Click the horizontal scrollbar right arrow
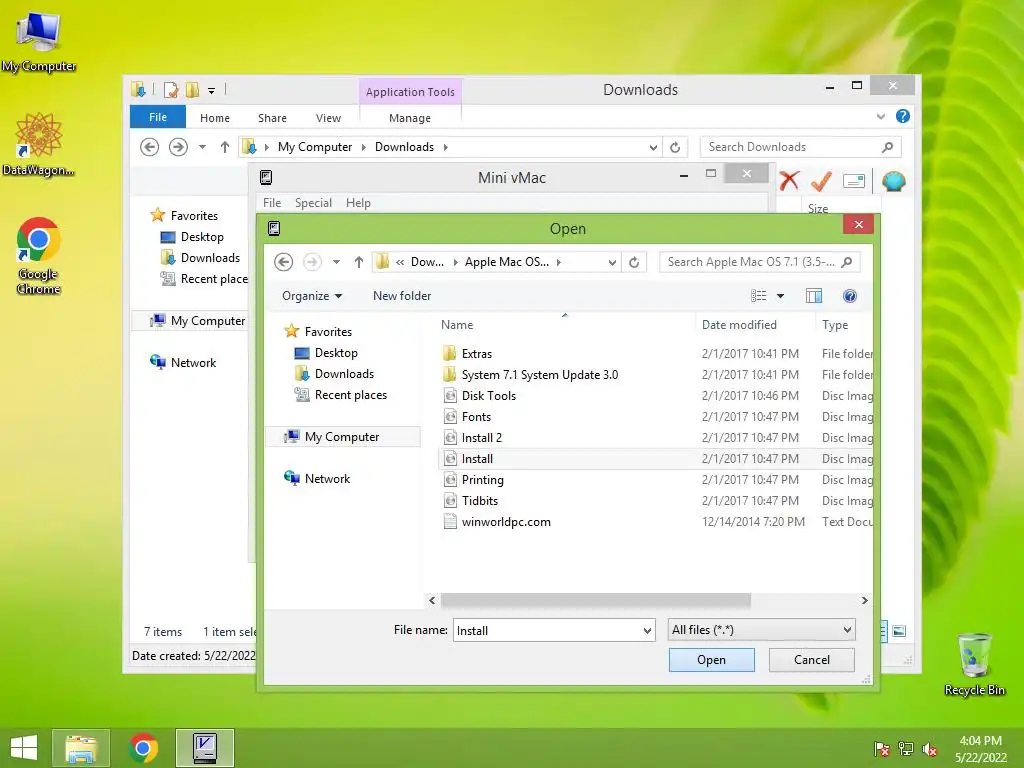 pos(865,600)
